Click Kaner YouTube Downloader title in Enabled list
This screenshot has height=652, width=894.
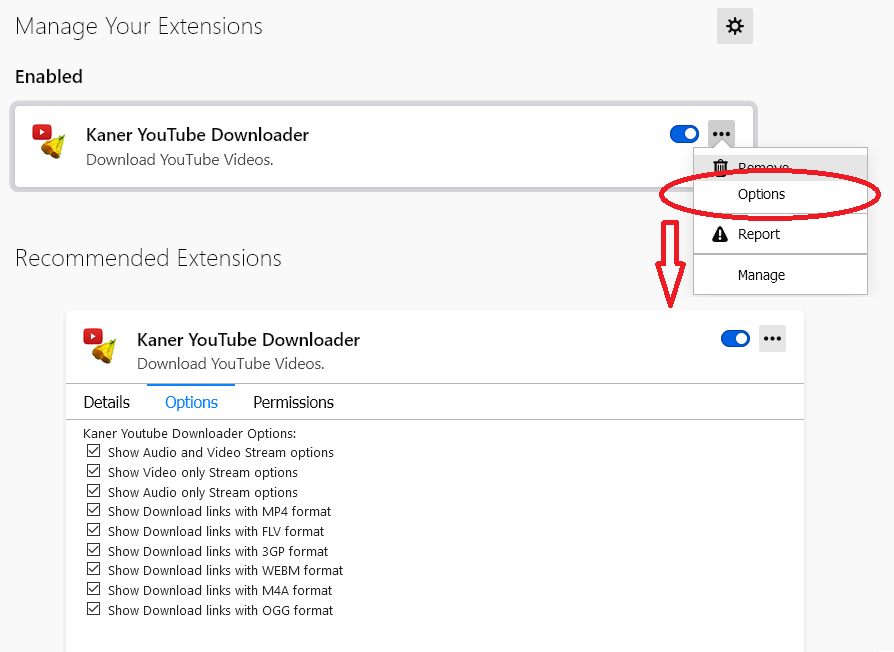[197, 135]
